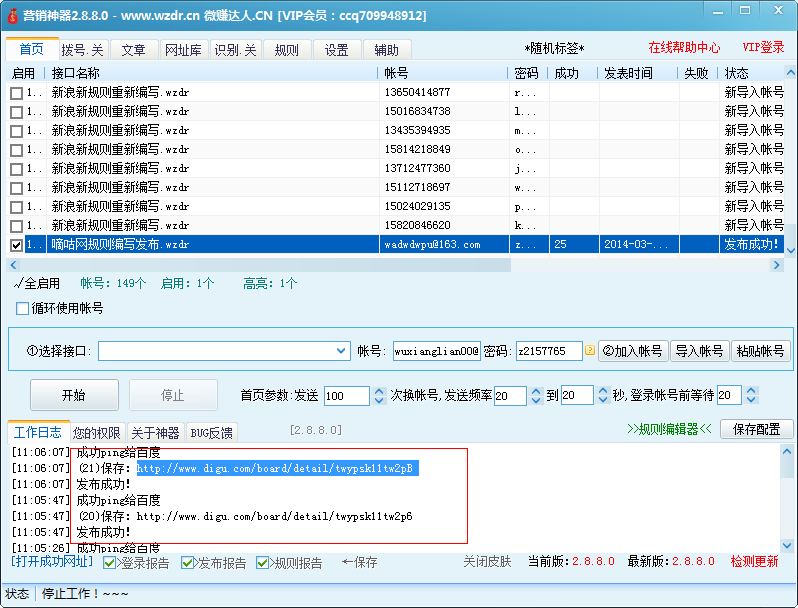Click the 帐号 input field
This screenshot has width=798, height=608.
(436, 351)
